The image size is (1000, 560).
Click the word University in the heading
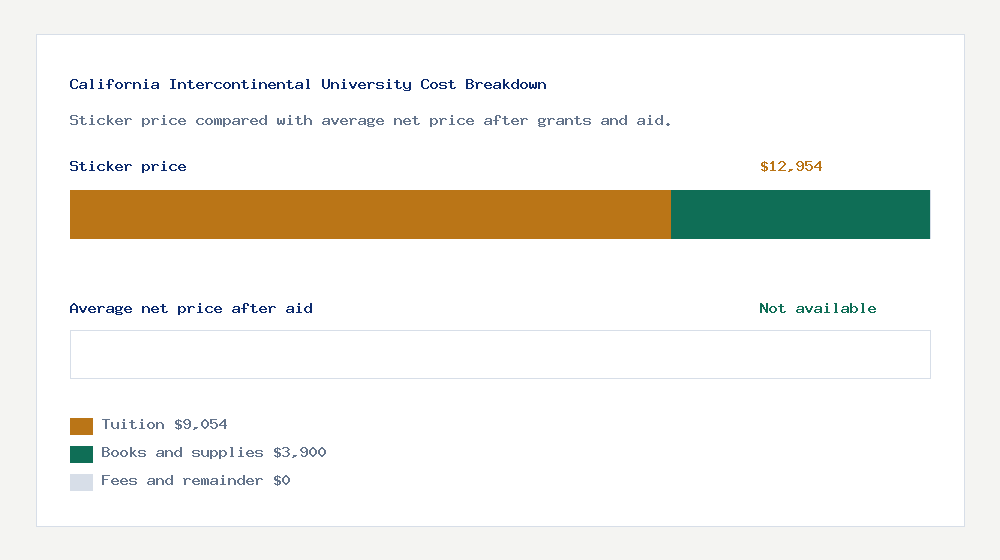pyautogui.click(x=367, y=84)
